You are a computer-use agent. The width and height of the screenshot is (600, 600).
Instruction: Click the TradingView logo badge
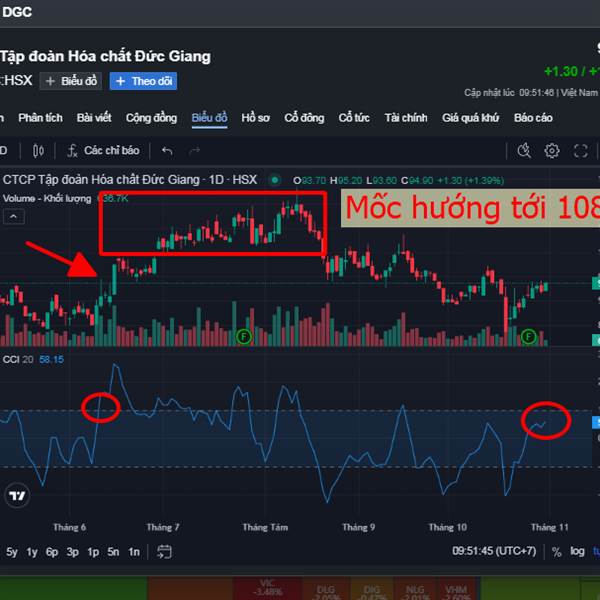click(17, 496)
